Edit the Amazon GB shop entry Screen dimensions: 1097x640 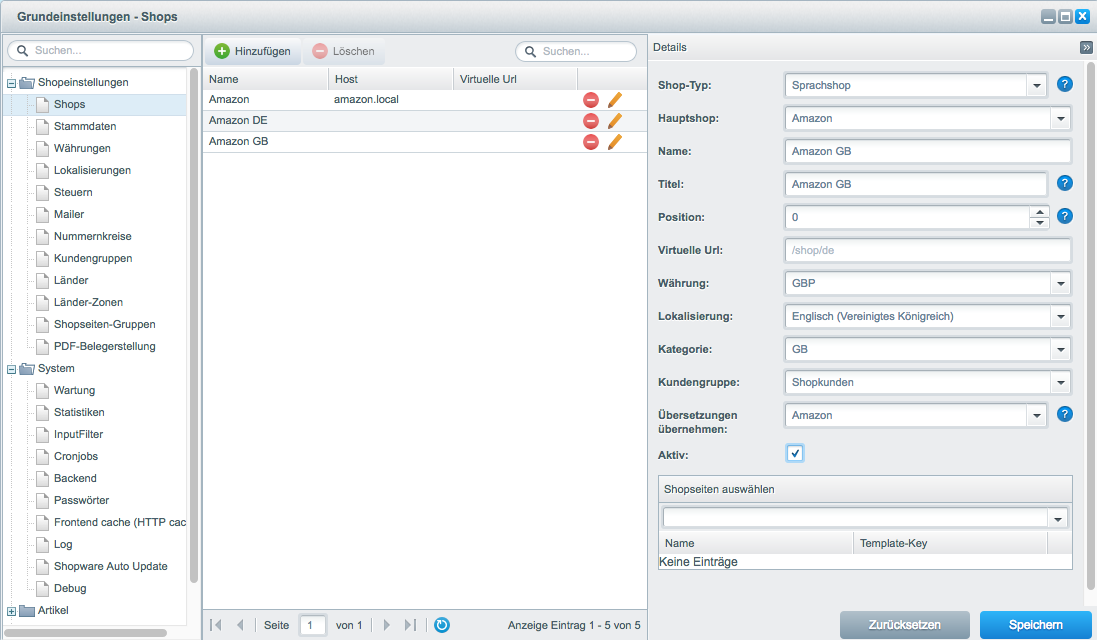pyautogui.click(x=614, y=142)
